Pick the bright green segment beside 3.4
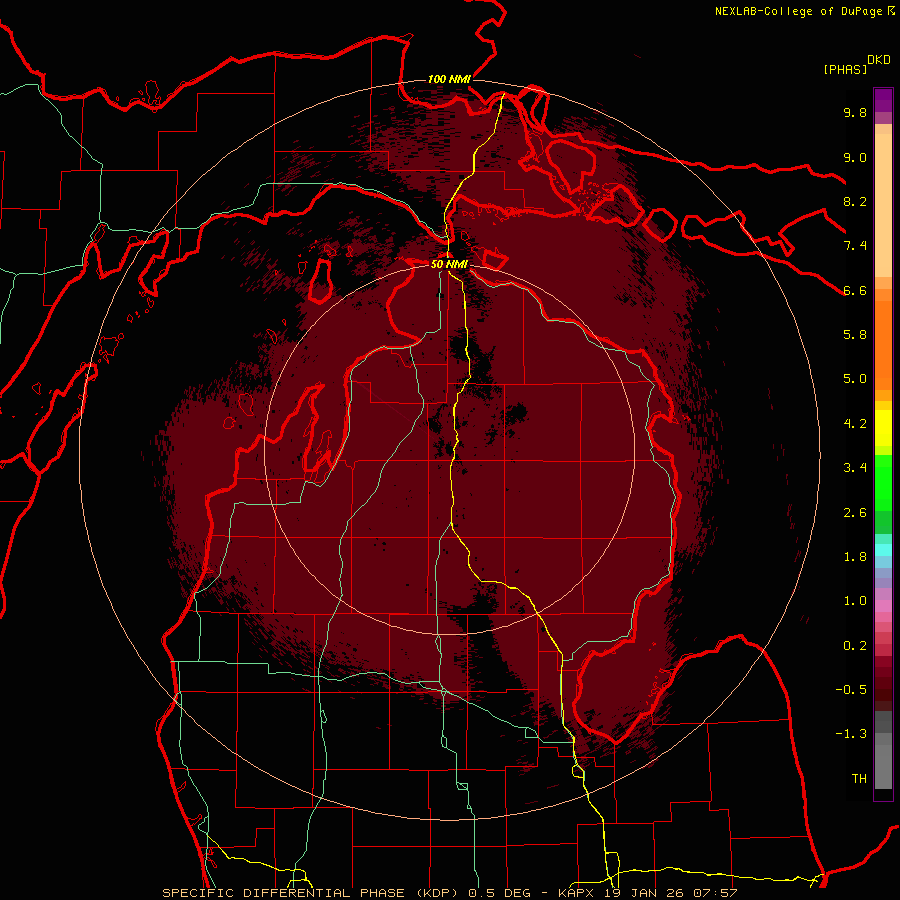 pos(883,483)
